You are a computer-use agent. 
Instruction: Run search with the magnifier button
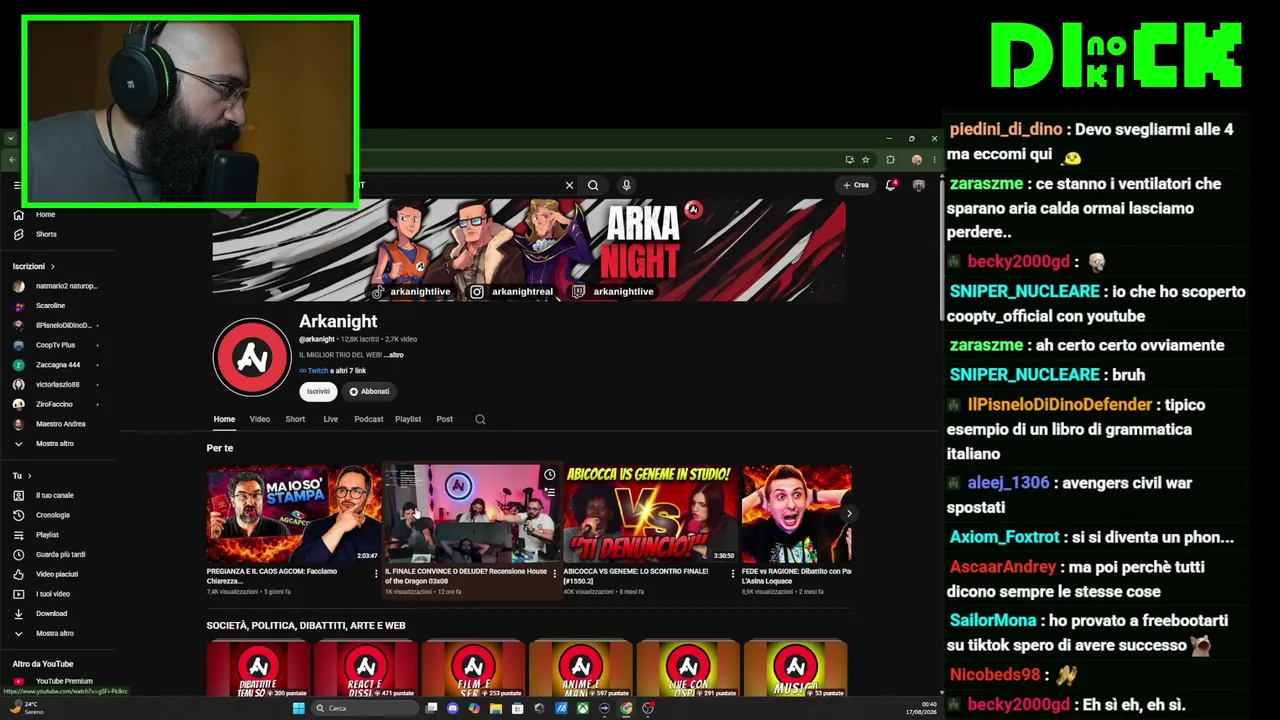click(593, 185)
